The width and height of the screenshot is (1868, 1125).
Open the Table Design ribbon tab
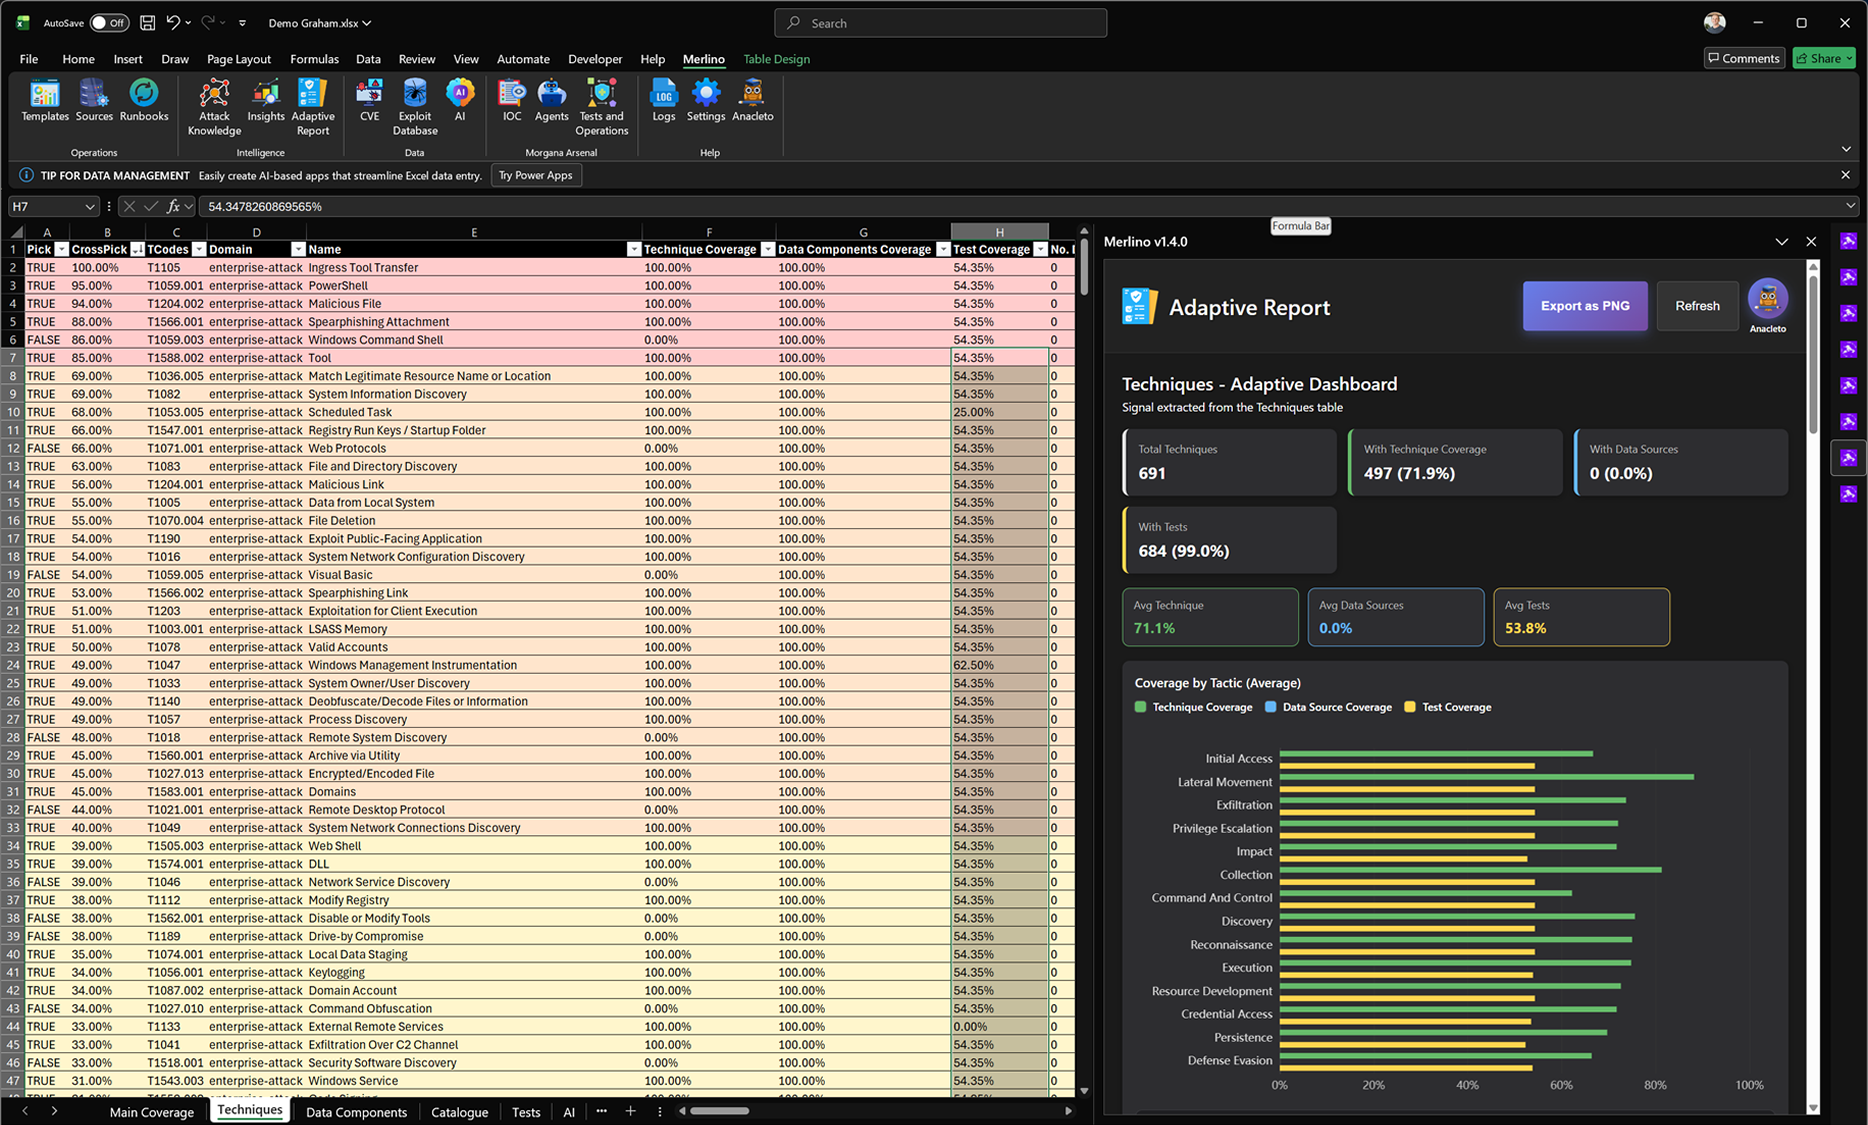pos(776,59)
